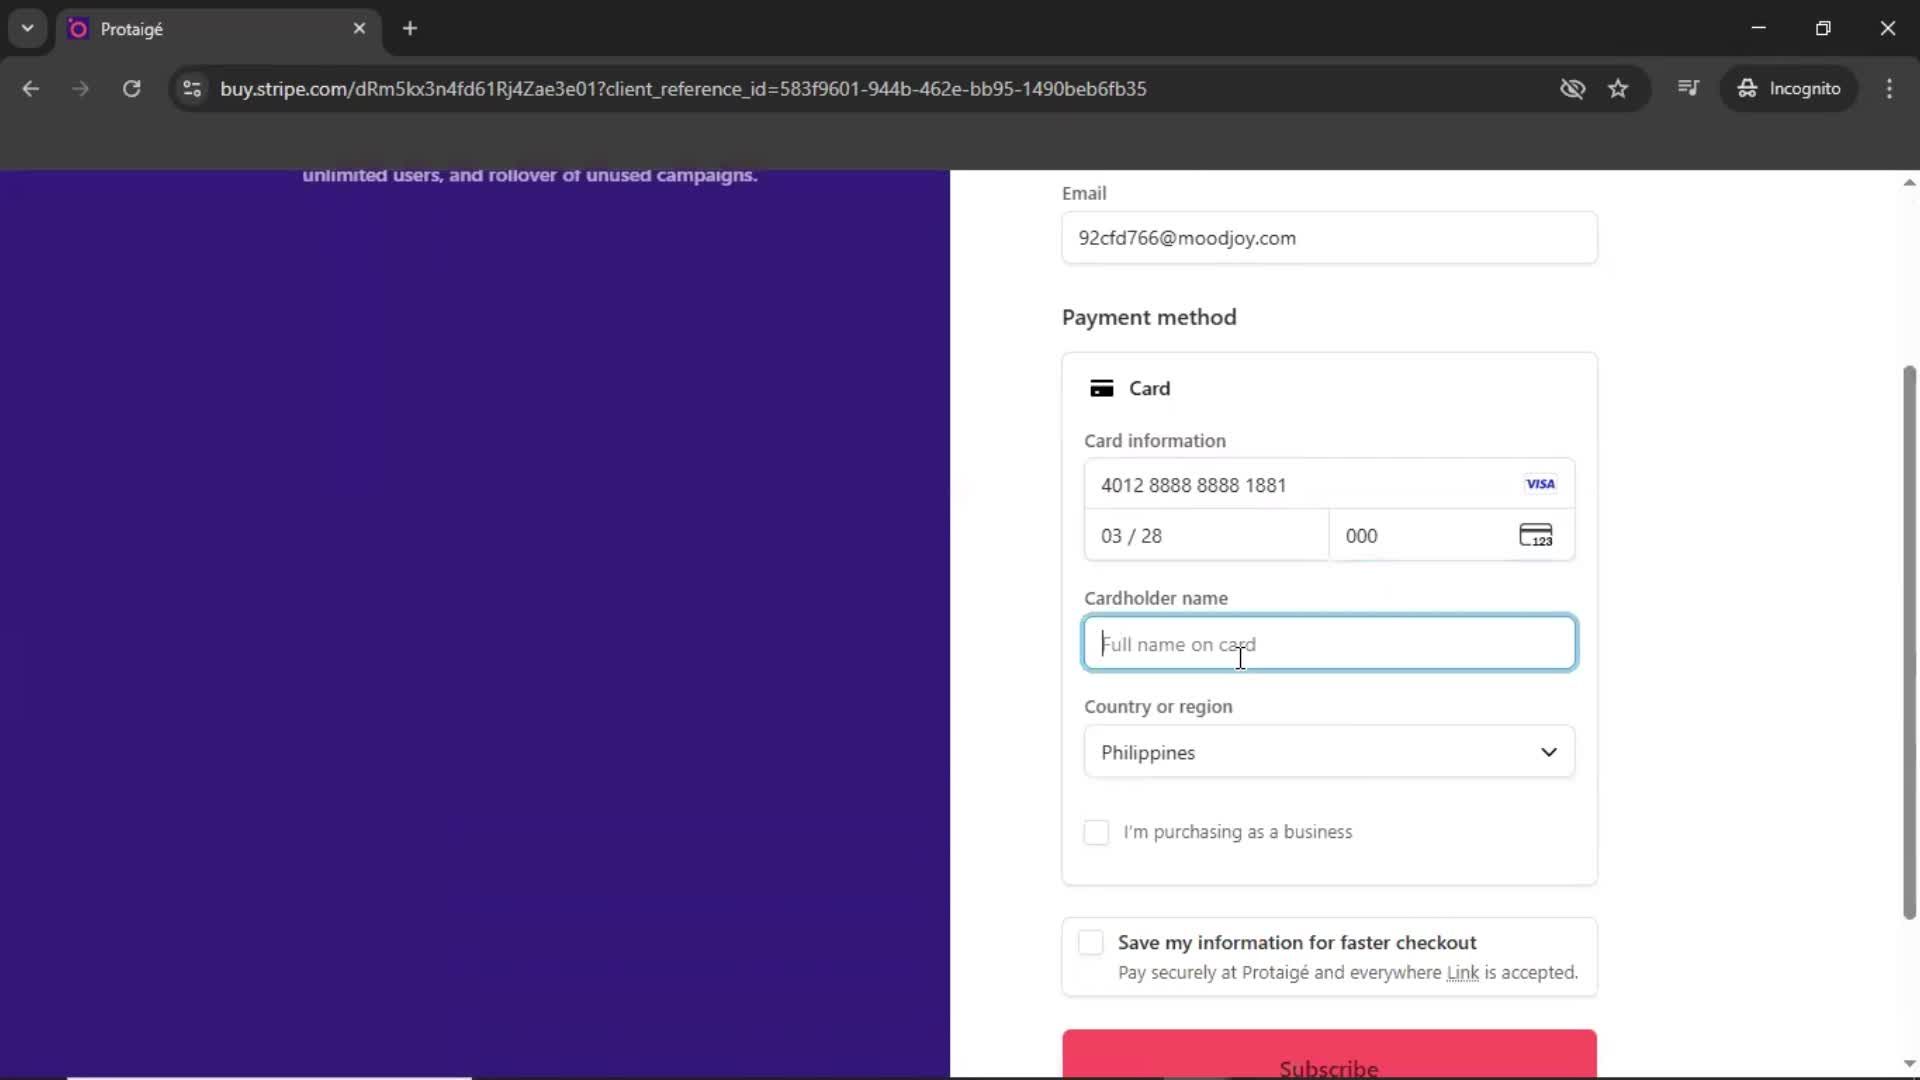Click the browser back arrow

[31, 88]
